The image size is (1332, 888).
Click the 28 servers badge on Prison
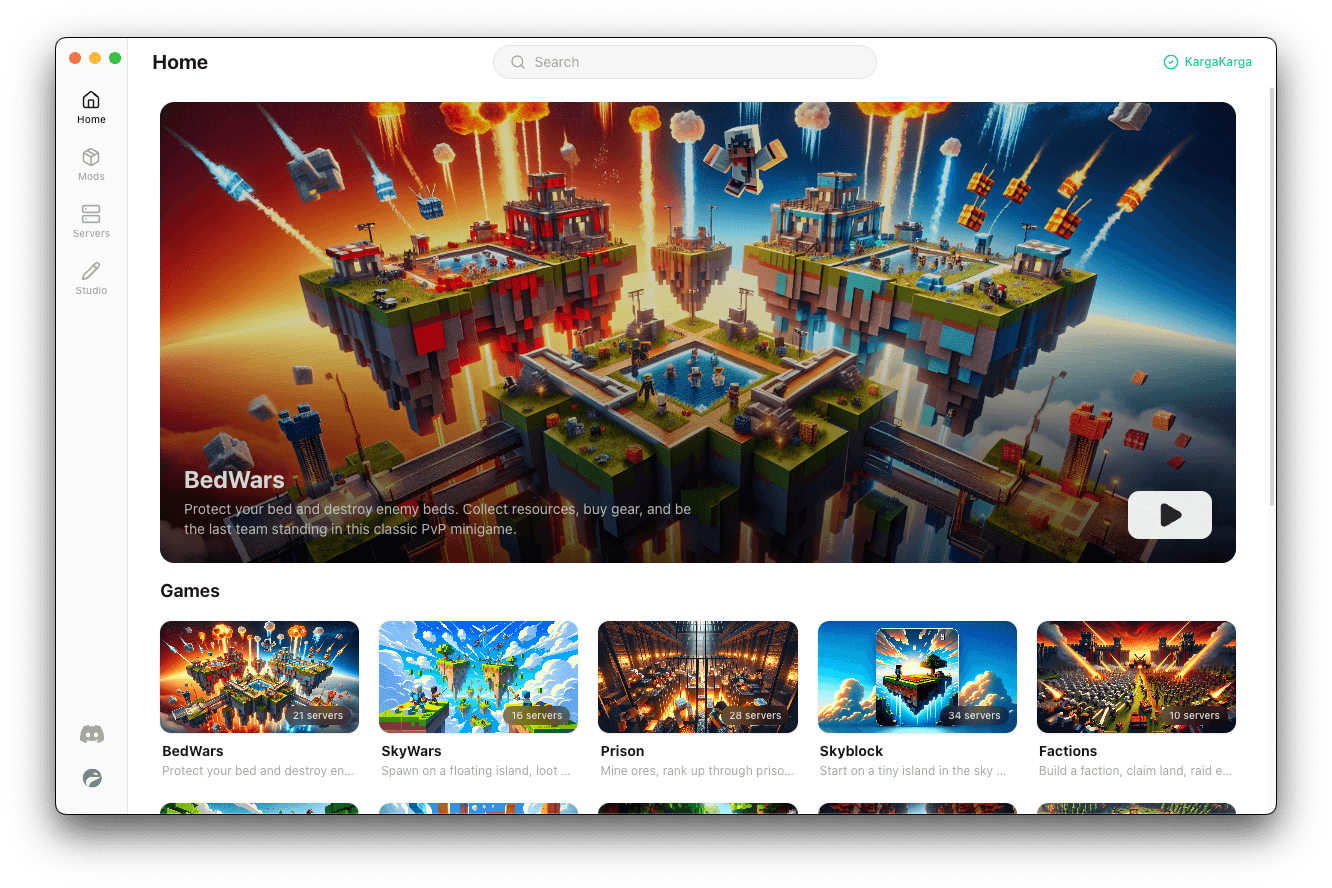[754, 715]
